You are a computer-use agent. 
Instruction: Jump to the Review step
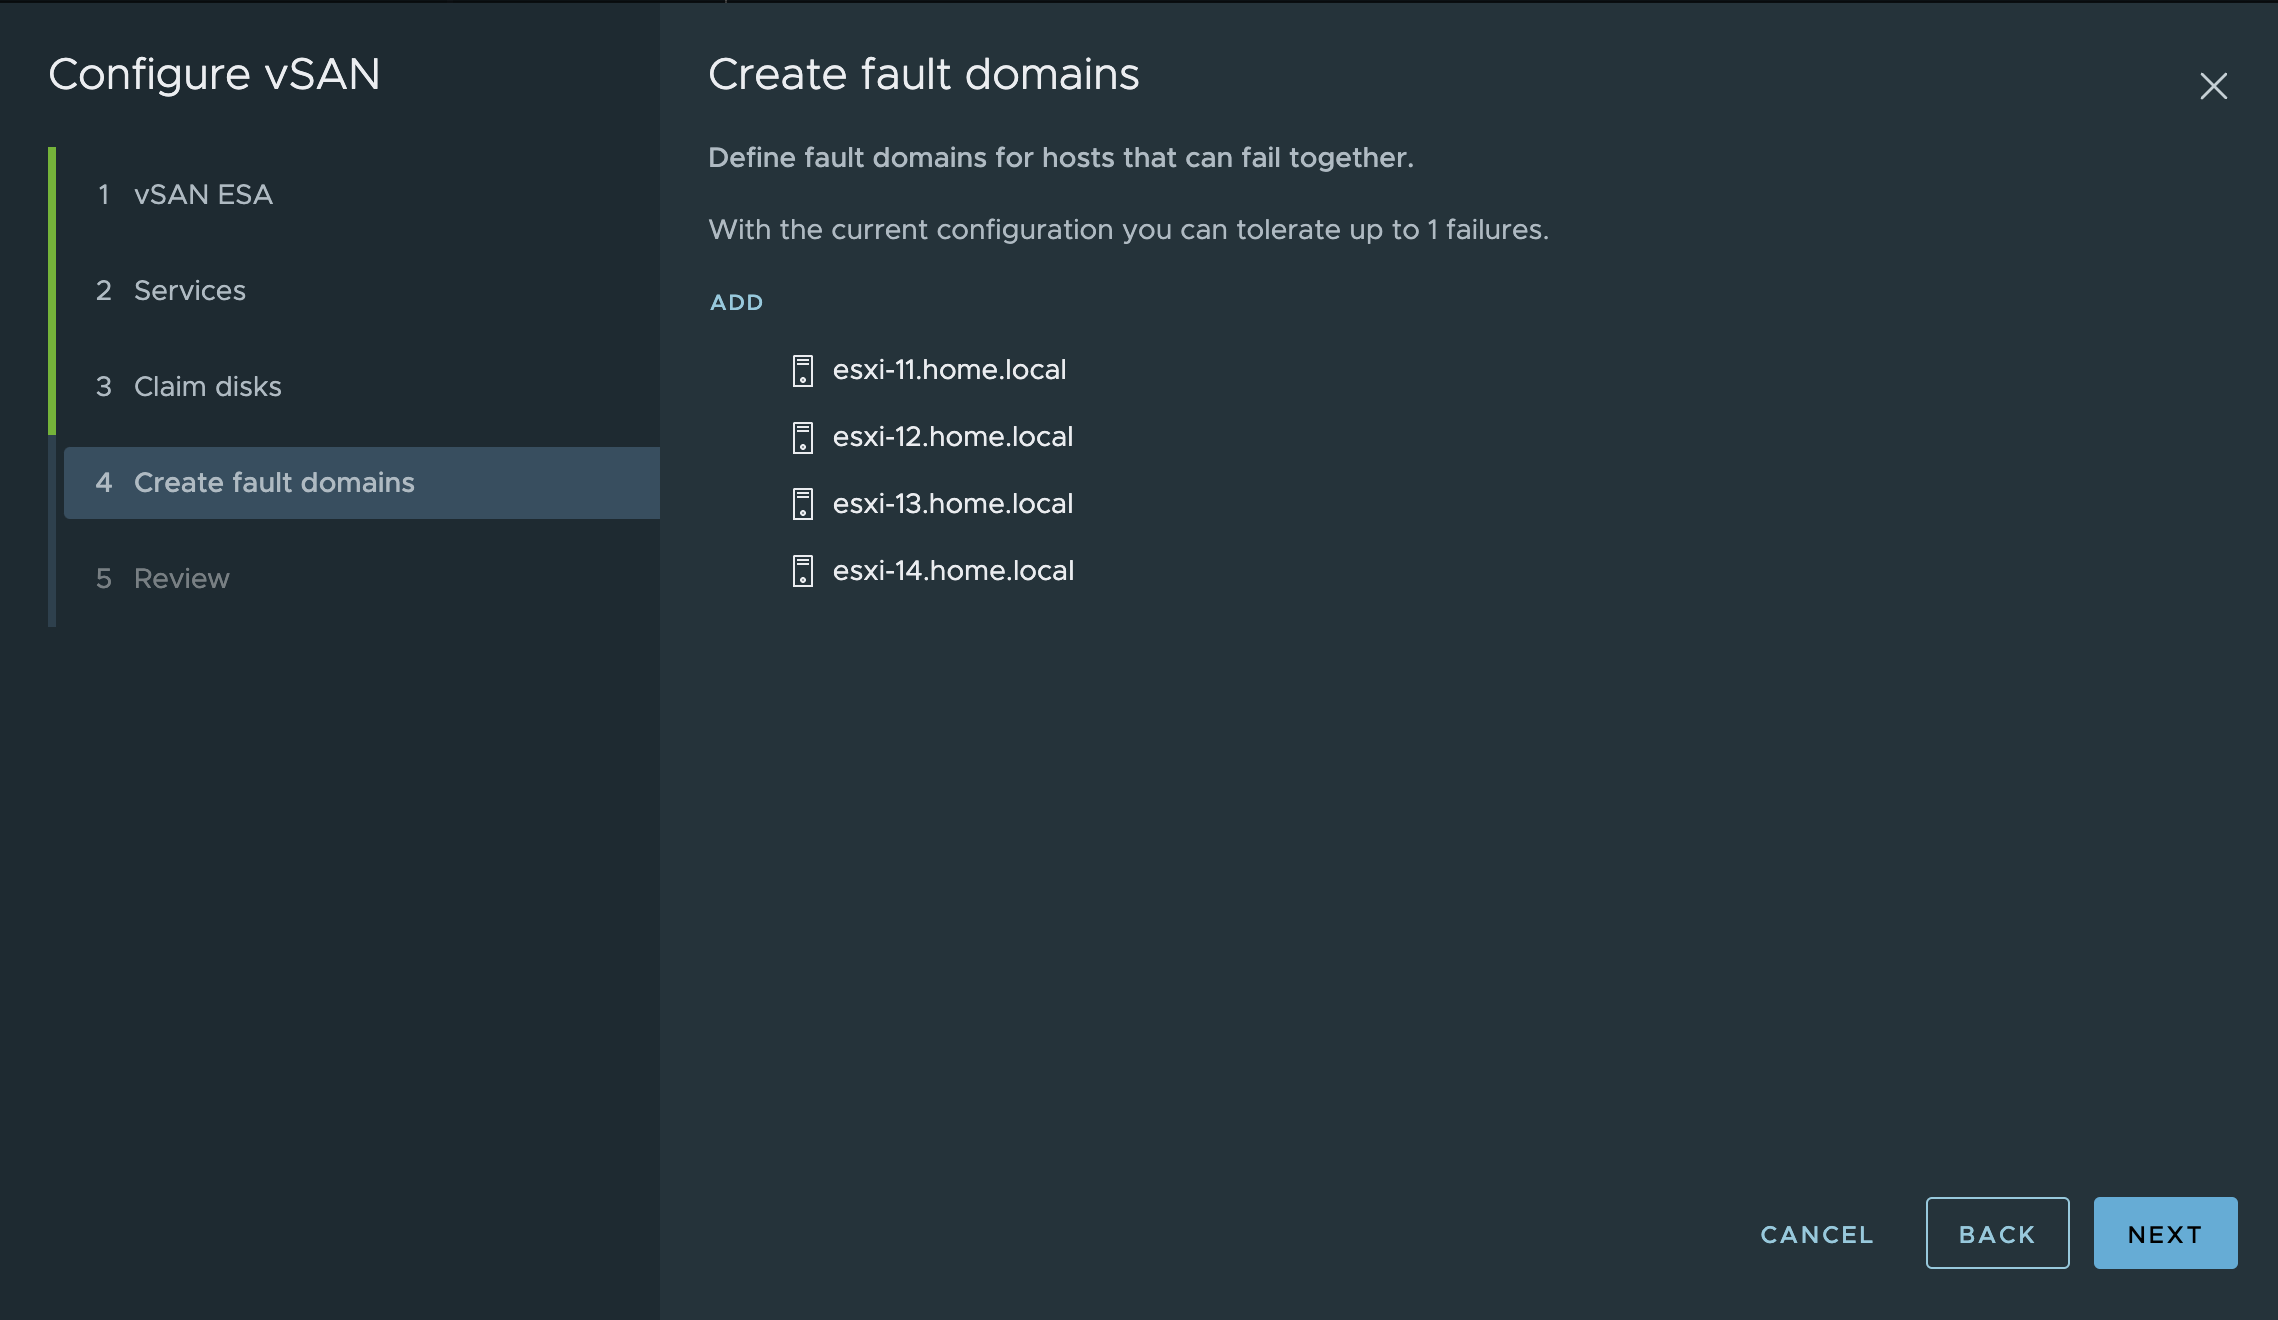pyautogui.click(x=181, y=578)
